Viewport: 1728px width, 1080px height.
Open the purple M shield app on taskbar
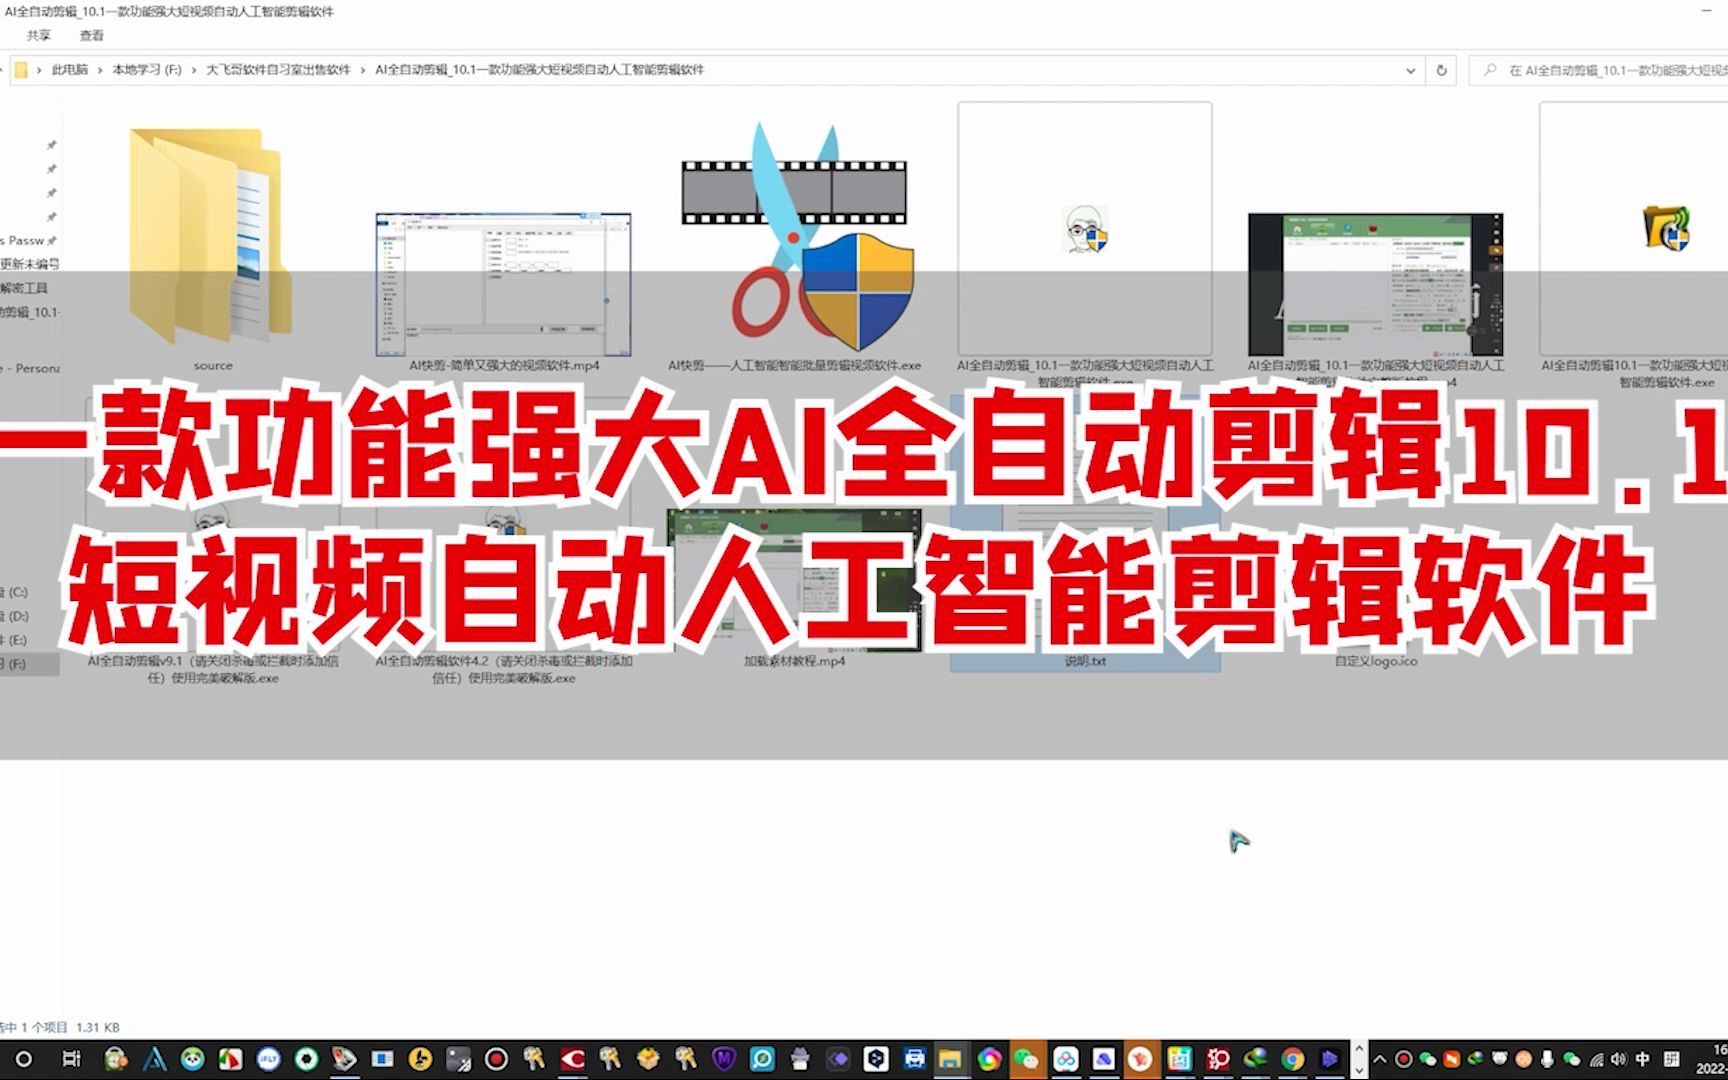pos(724,1059)
